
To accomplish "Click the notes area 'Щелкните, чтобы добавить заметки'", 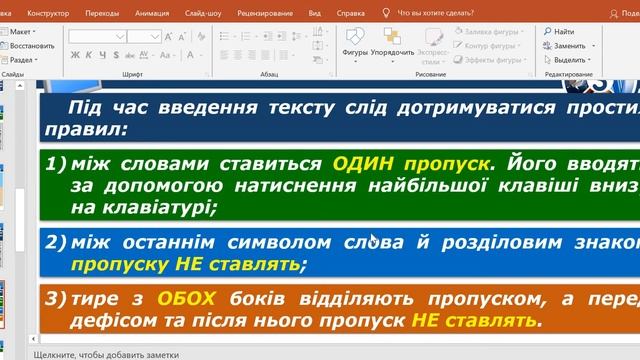I will 106,355.
